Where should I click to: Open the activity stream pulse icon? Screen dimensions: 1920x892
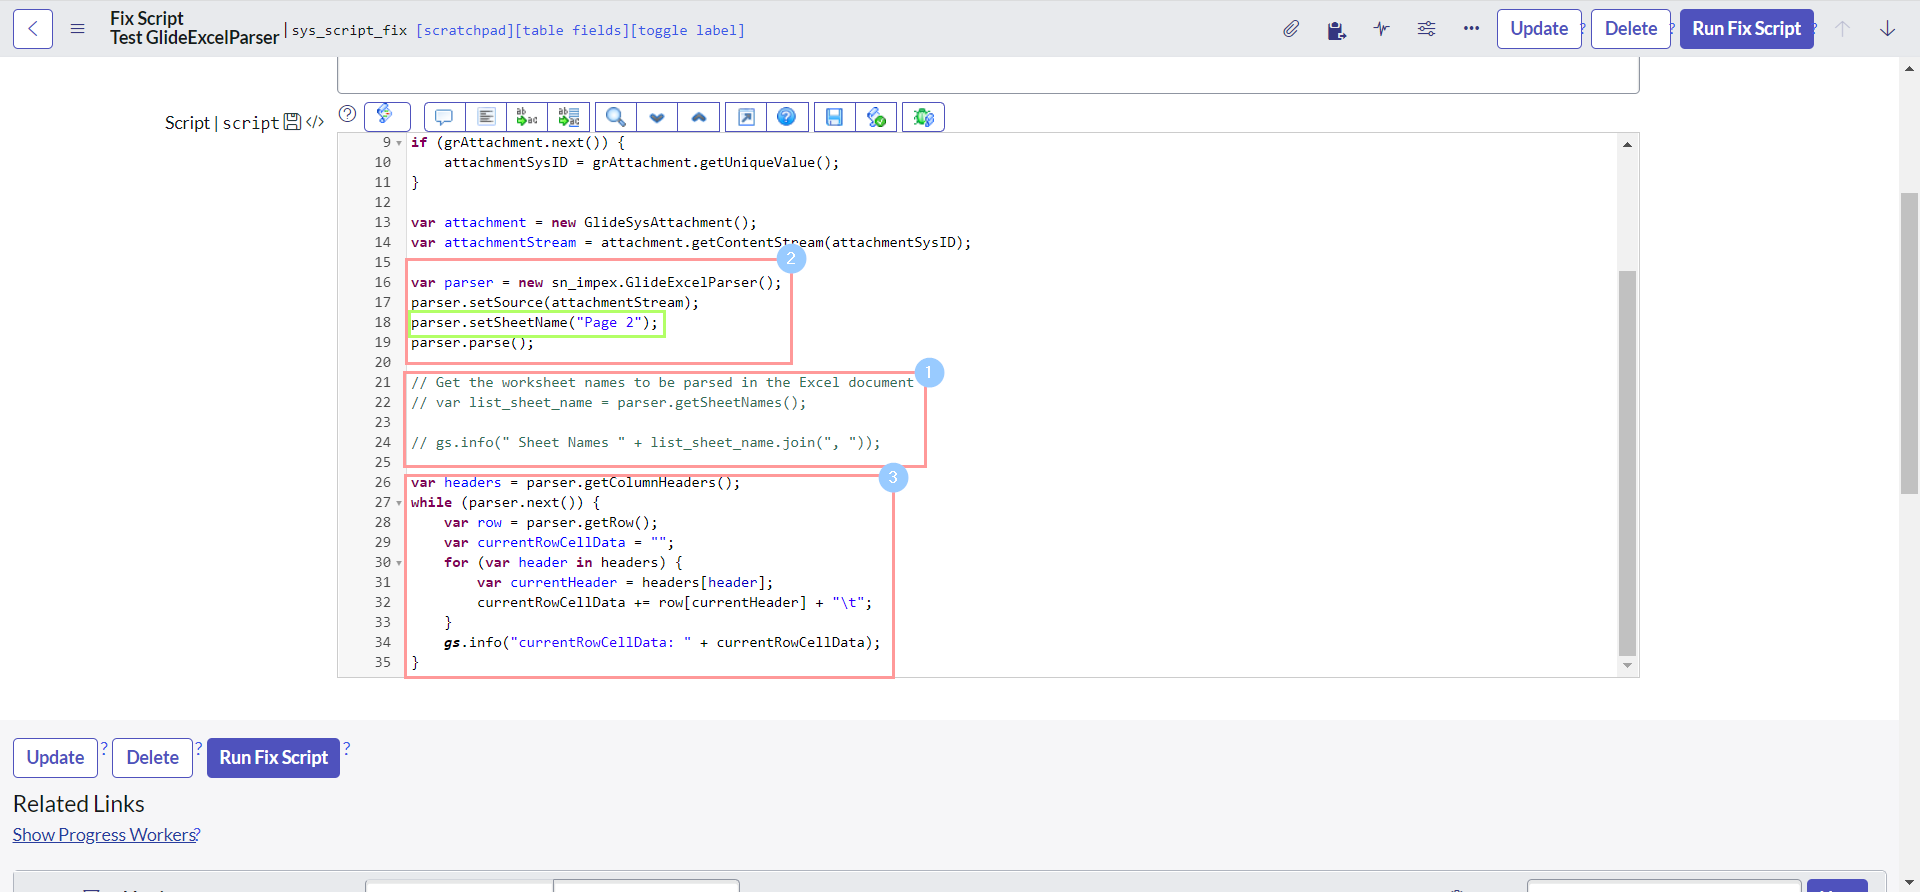coord(1381,29)
